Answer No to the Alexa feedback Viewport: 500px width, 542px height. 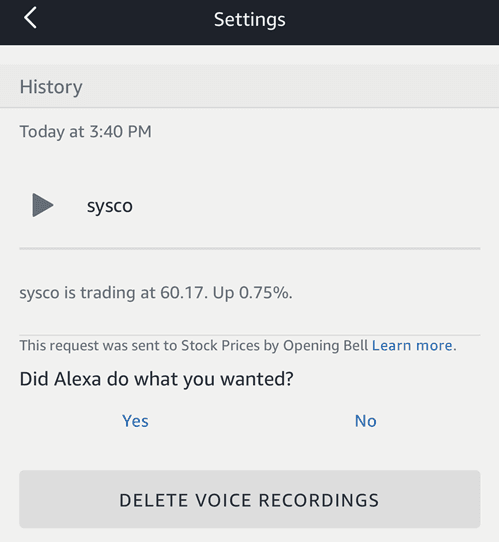point(365,421)
